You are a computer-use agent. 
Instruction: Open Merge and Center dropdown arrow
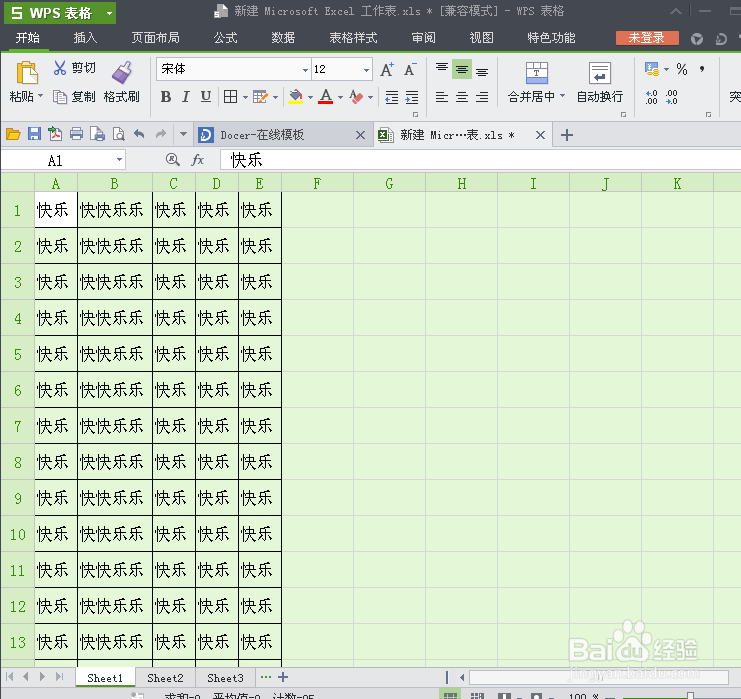(x=562, y=96)
